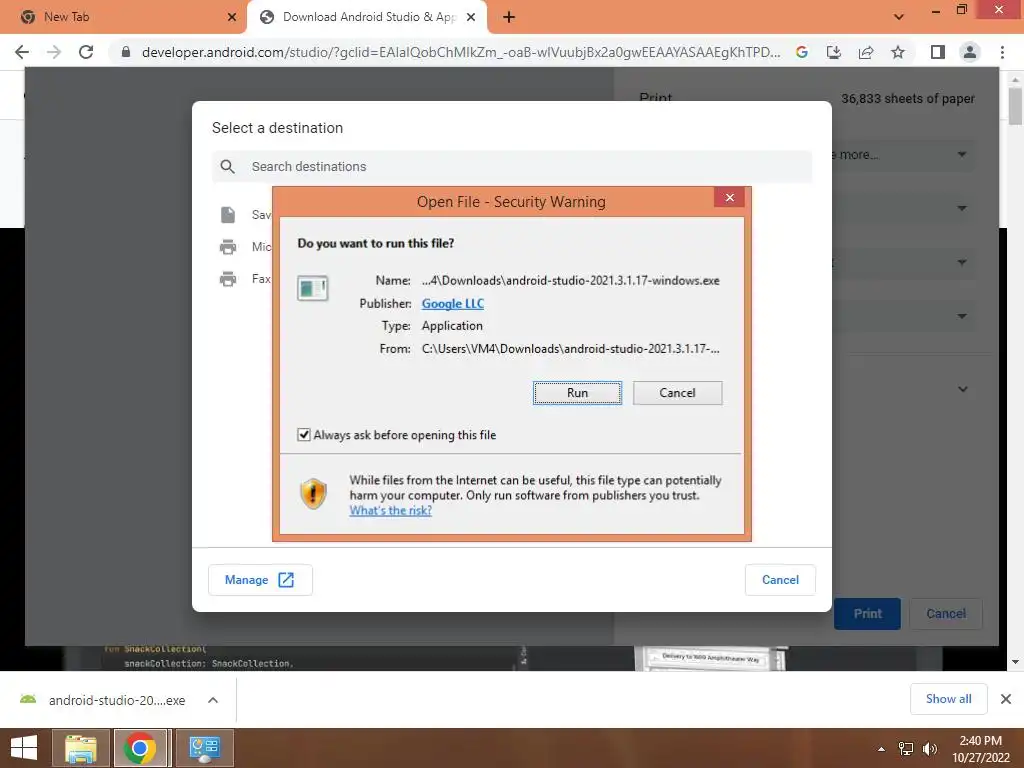Image resolution: width=1024 pixels, height=768 pixels.
Task: Open the What's the risk? link
Action: [391, 511]
